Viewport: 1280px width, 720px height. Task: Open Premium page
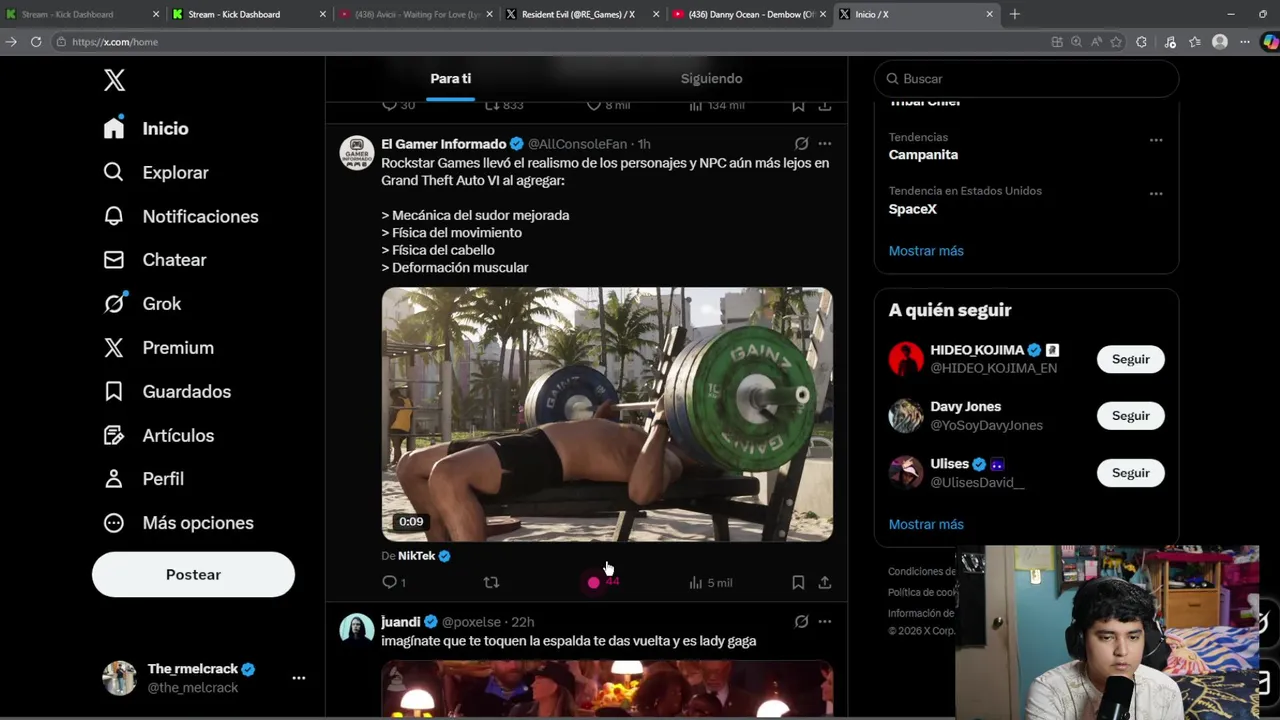click(159, 348)
